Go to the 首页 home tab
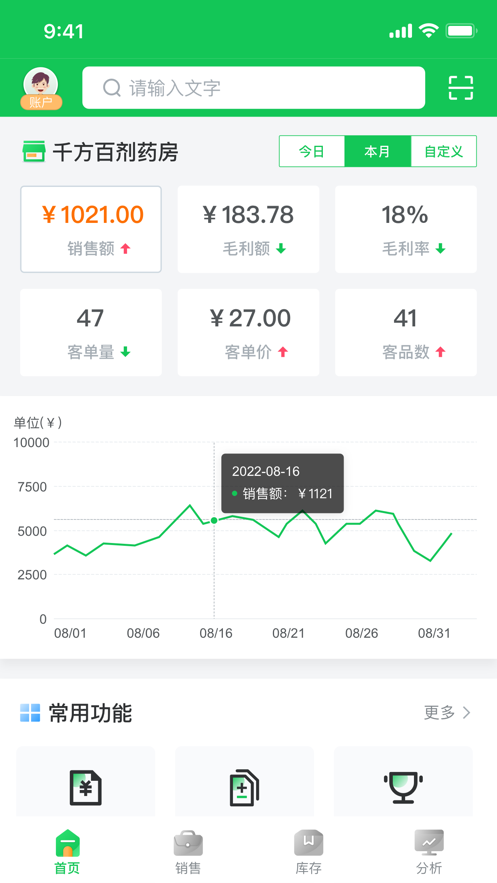The image size is (497, 883). click(x=68, y=852)
